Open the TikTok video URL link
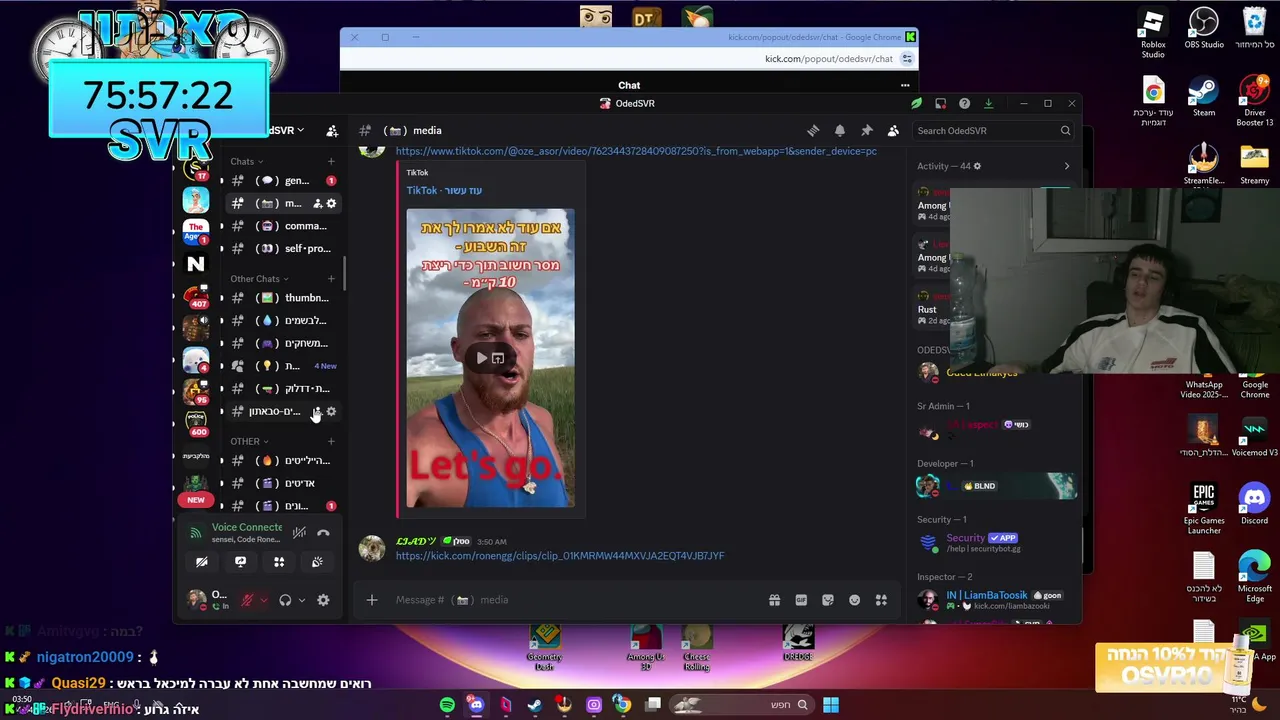 click(636, 151)
